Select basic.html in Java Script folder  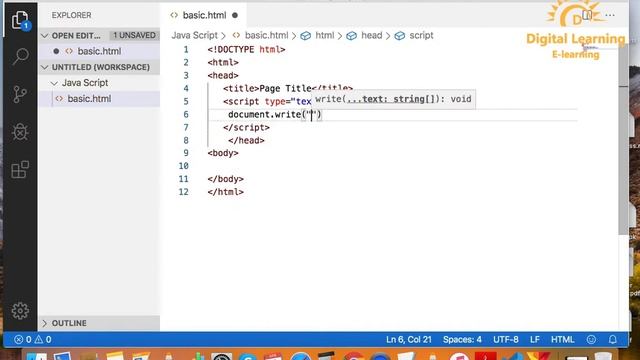[x=99, y=99]
